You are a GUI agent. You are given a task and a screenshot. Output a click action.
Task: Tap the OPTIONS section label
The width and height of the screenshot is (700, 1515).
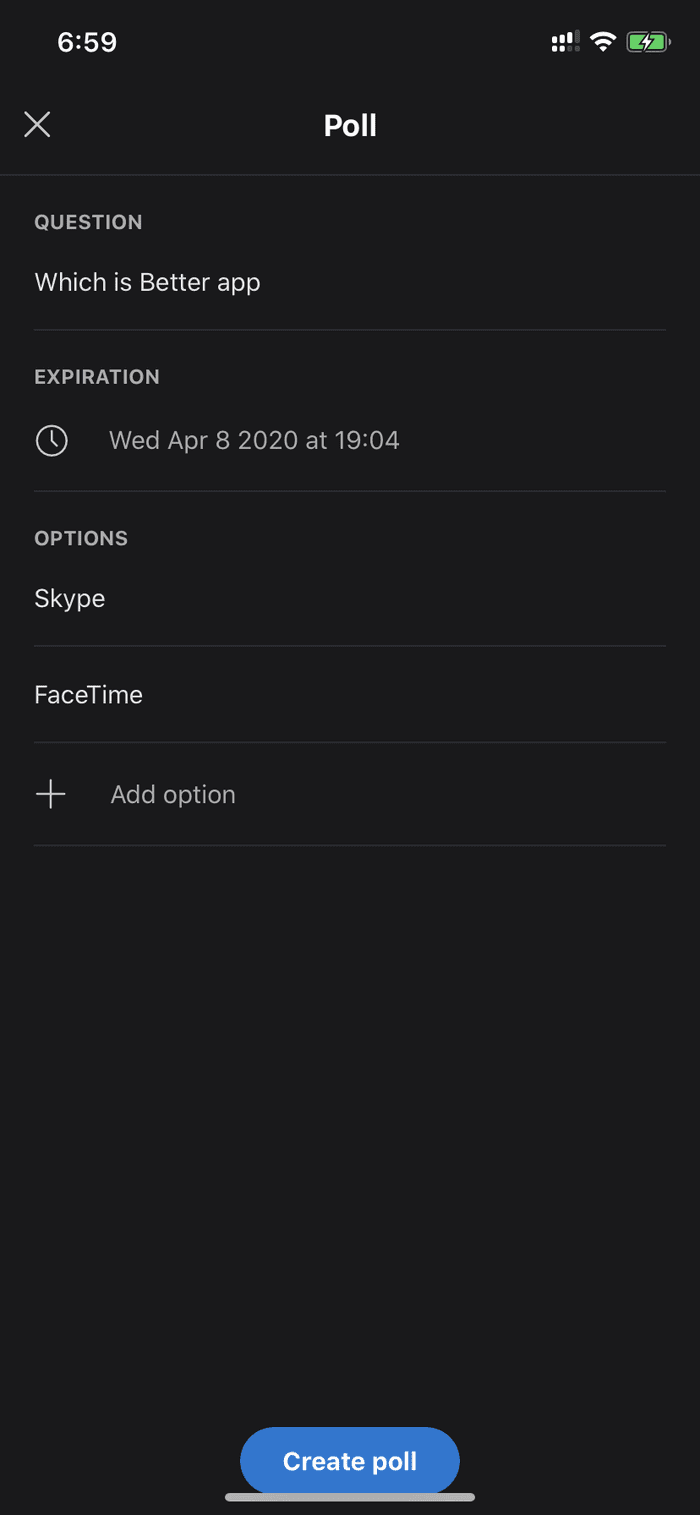coord(81,538)
